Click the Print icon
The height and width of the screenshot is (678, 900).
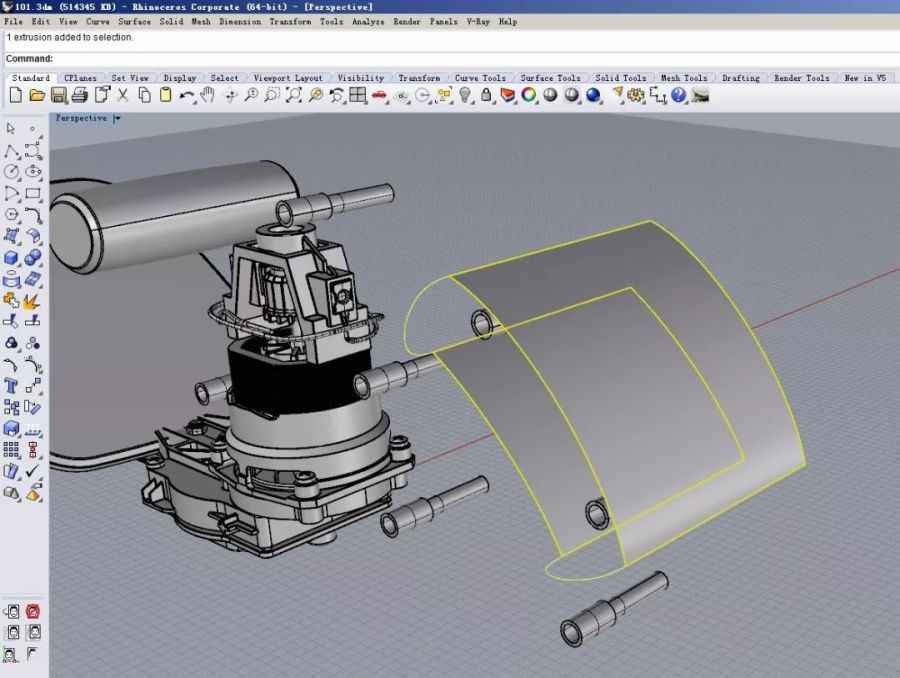(80, 95)
